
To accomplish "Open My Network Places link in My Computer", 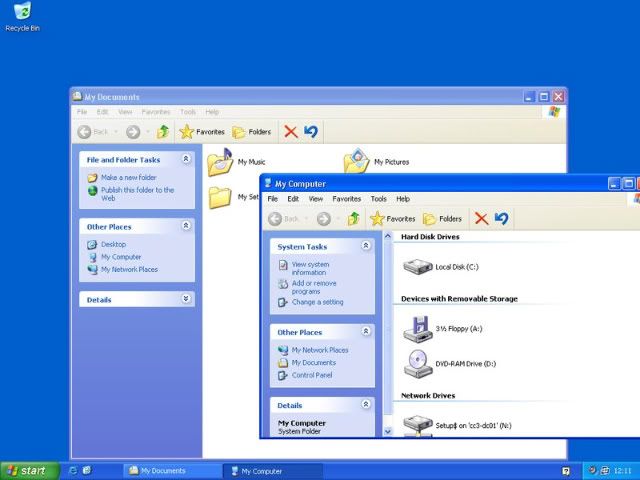I will click(320, 350).
